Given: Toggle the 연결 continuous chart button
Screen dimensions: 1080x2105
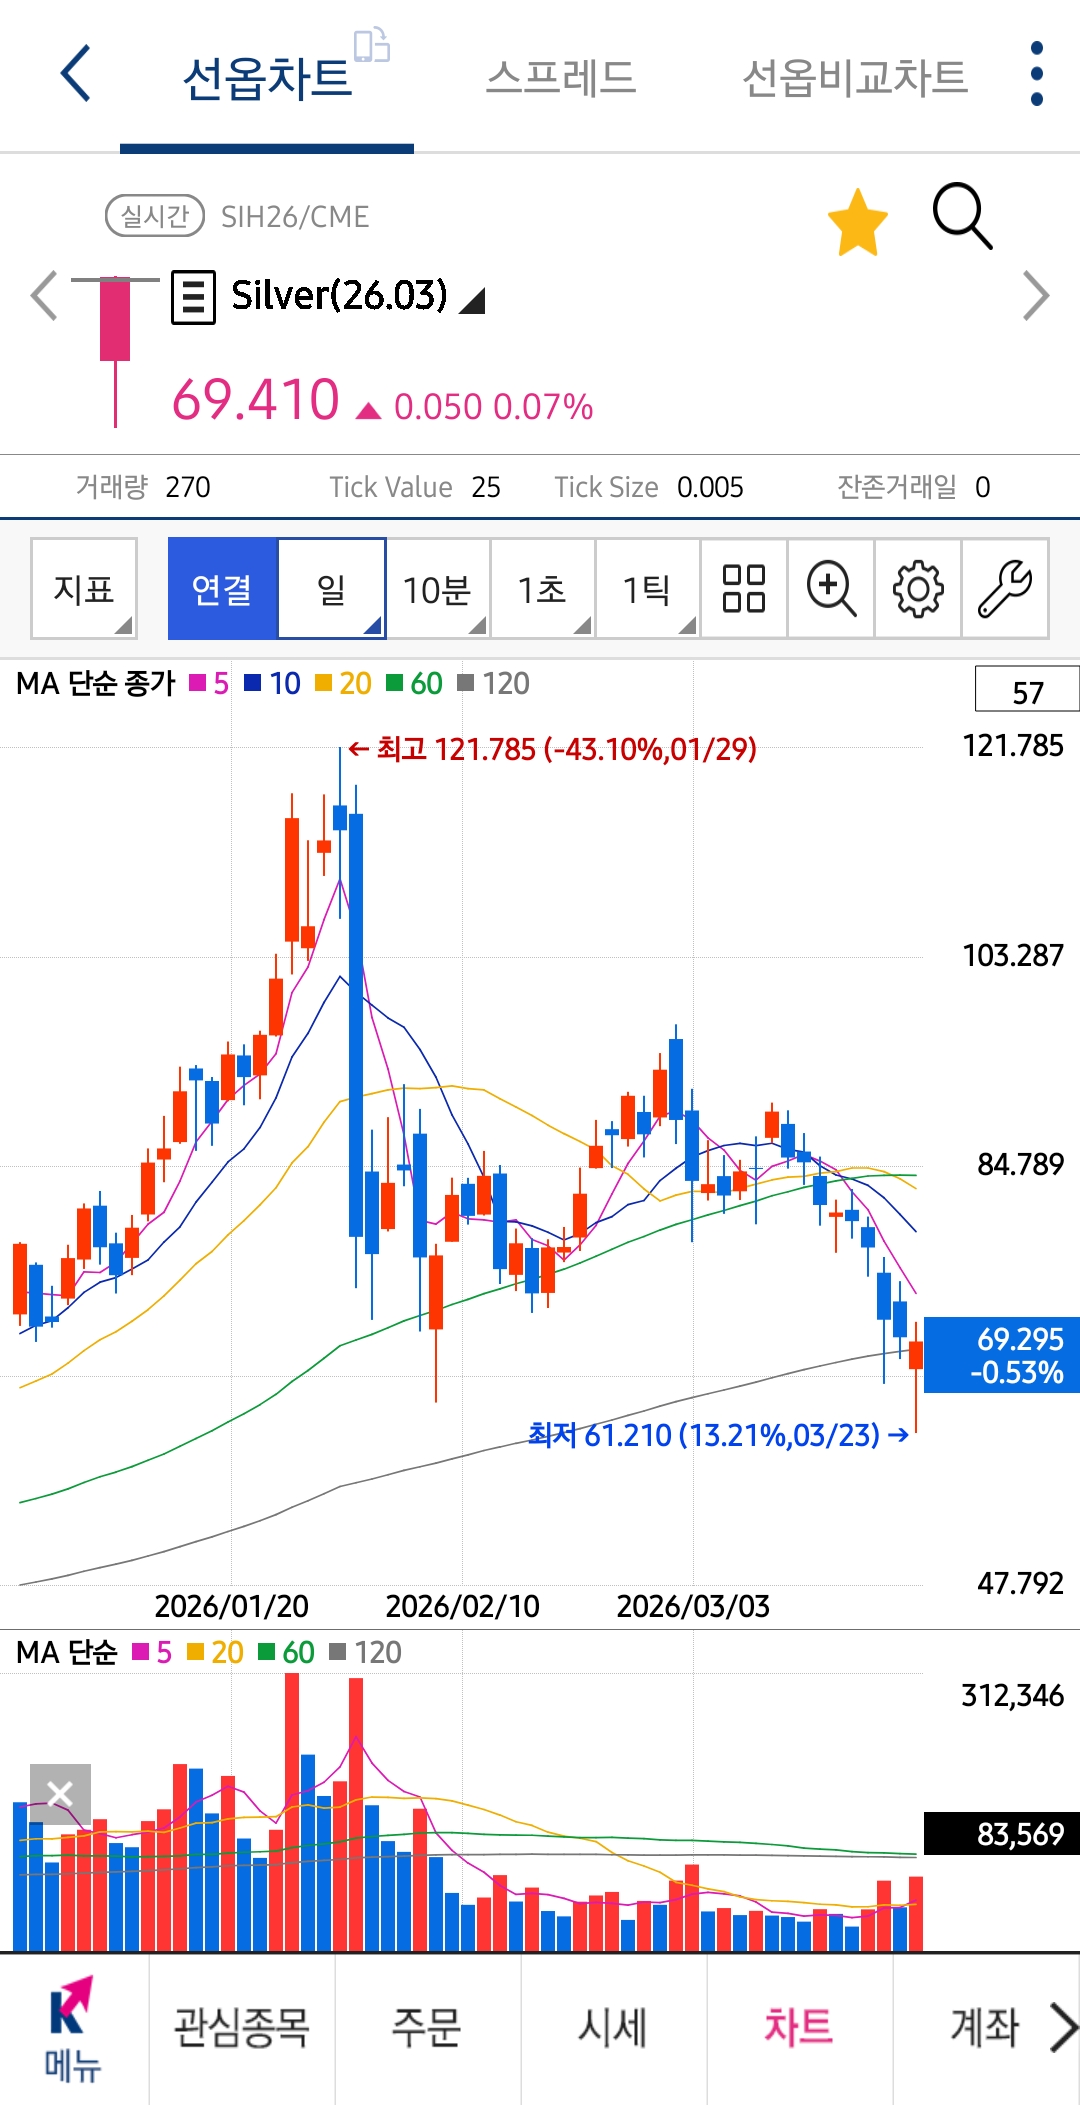Looking at the screenshot, I should [x=222, y=588].
